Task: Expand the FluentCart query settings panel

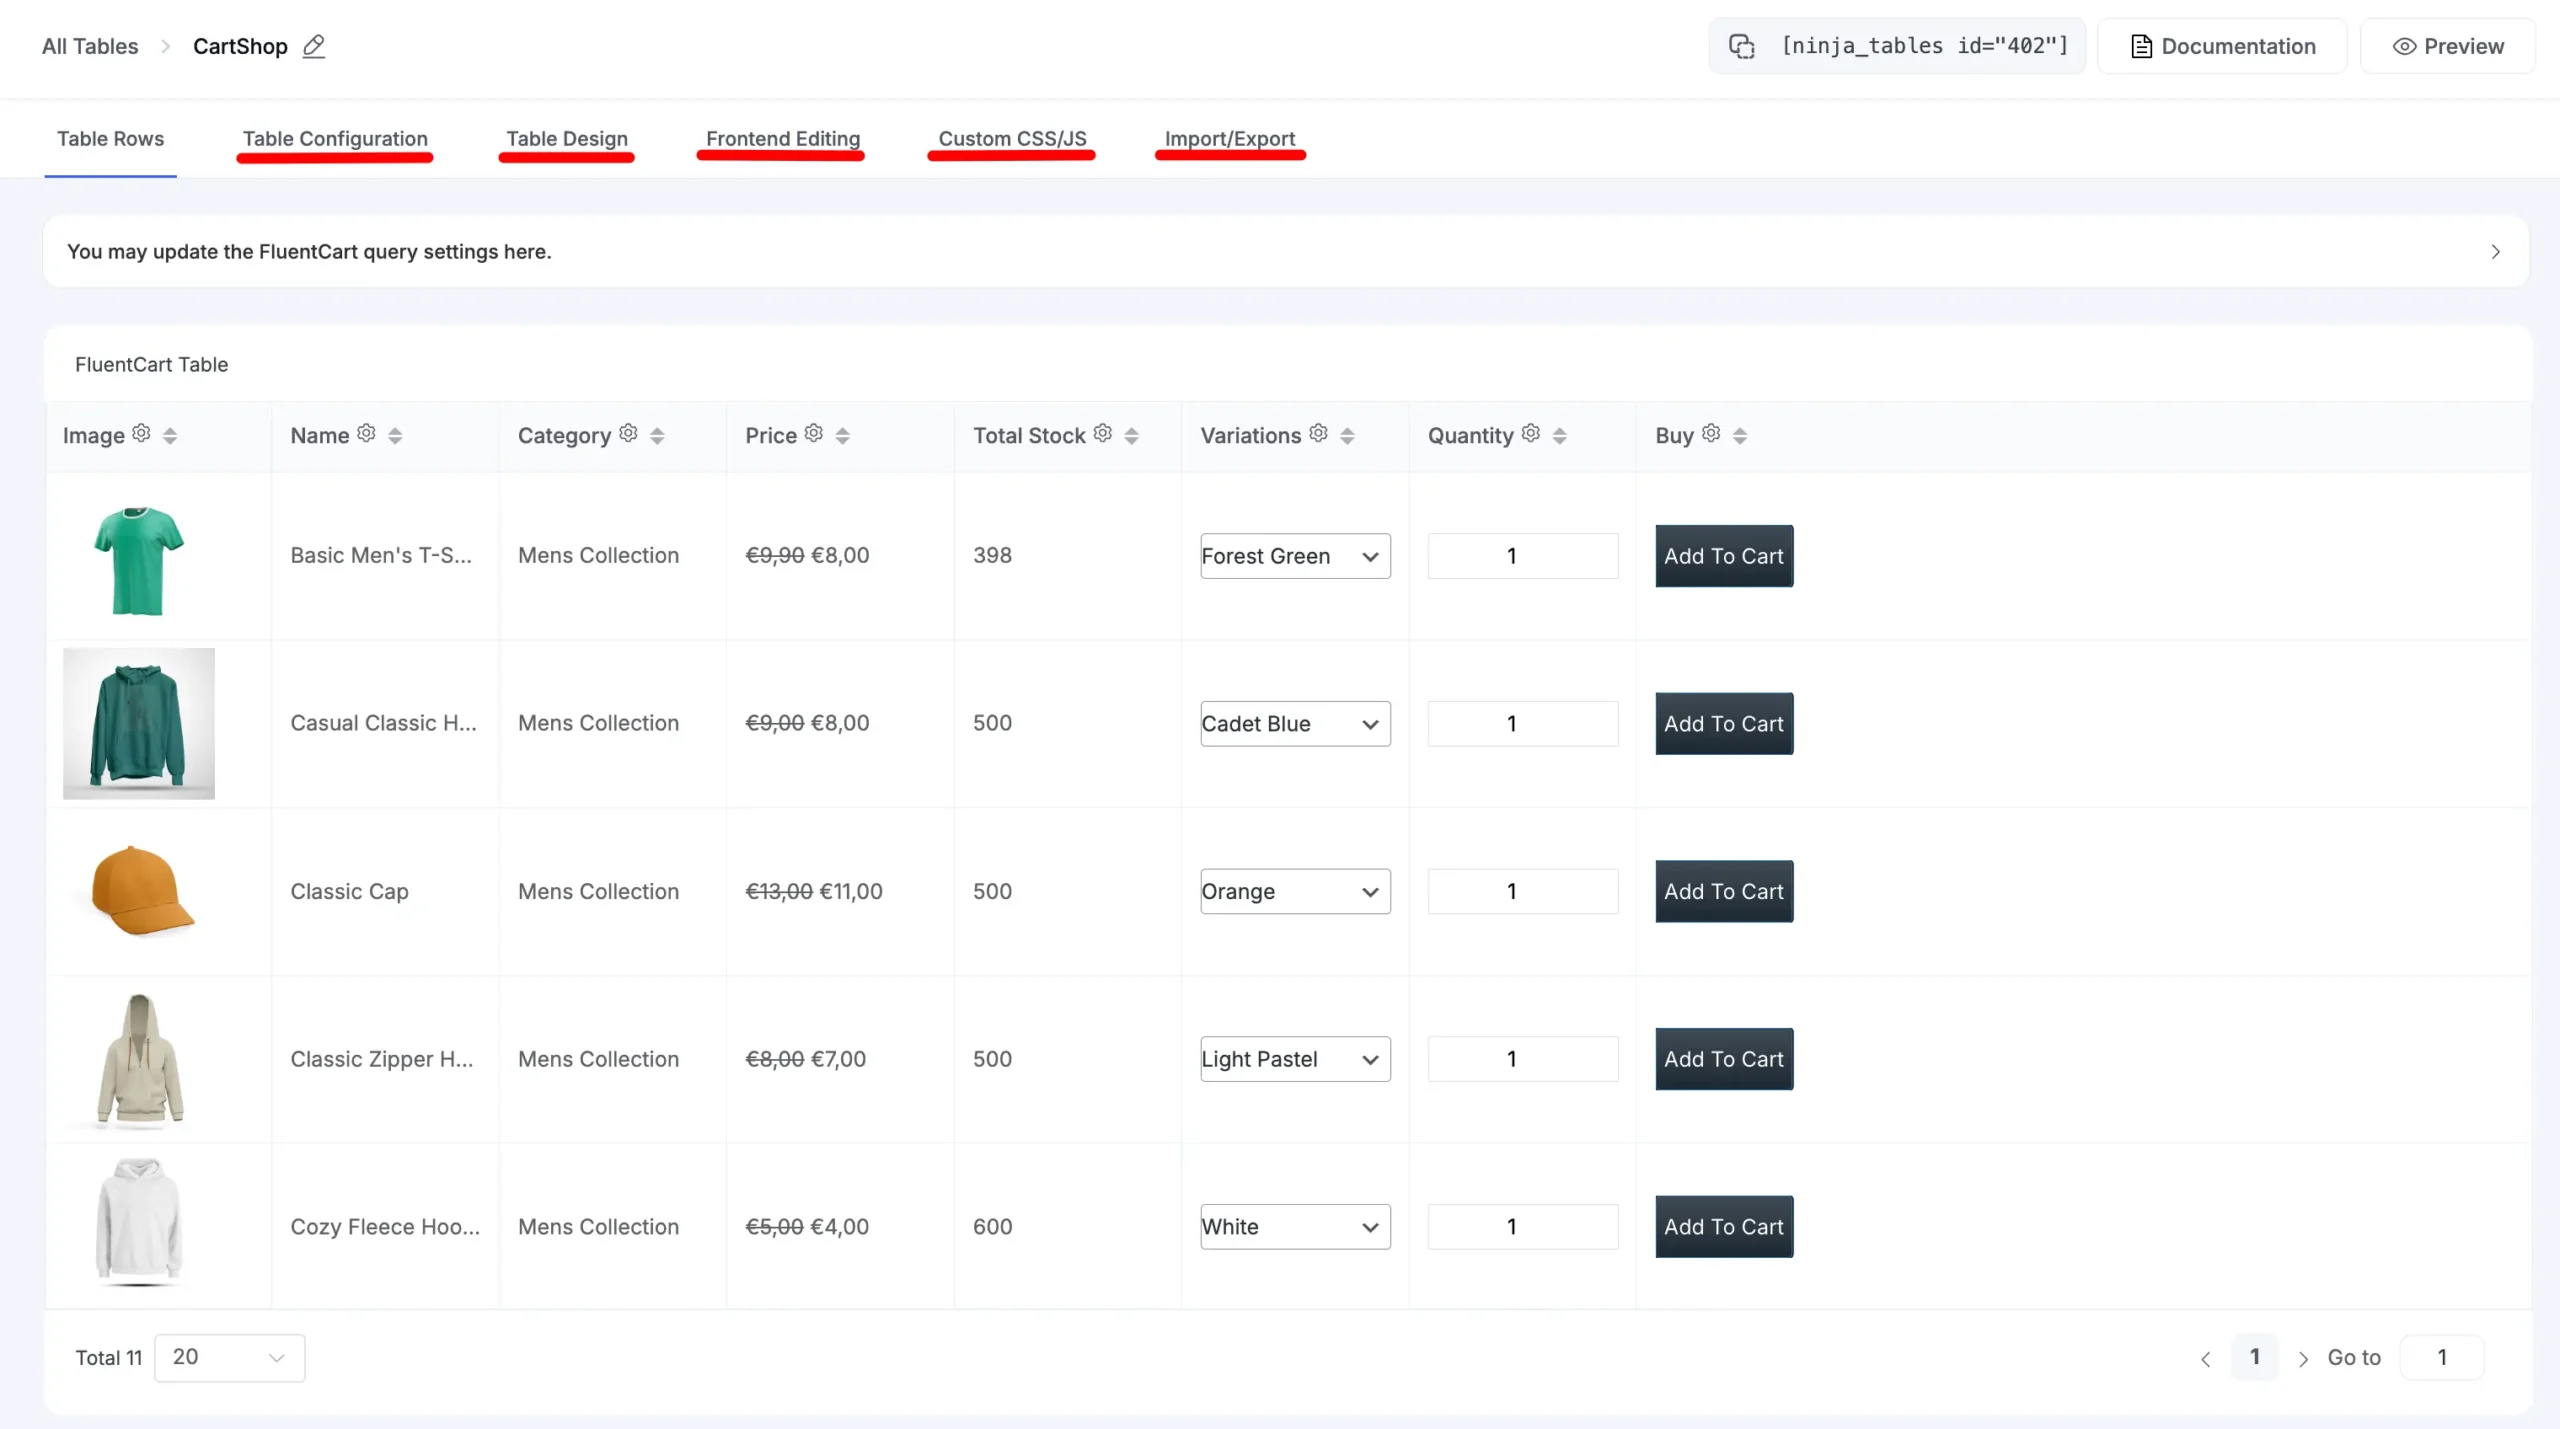Action: [2494, 252]
